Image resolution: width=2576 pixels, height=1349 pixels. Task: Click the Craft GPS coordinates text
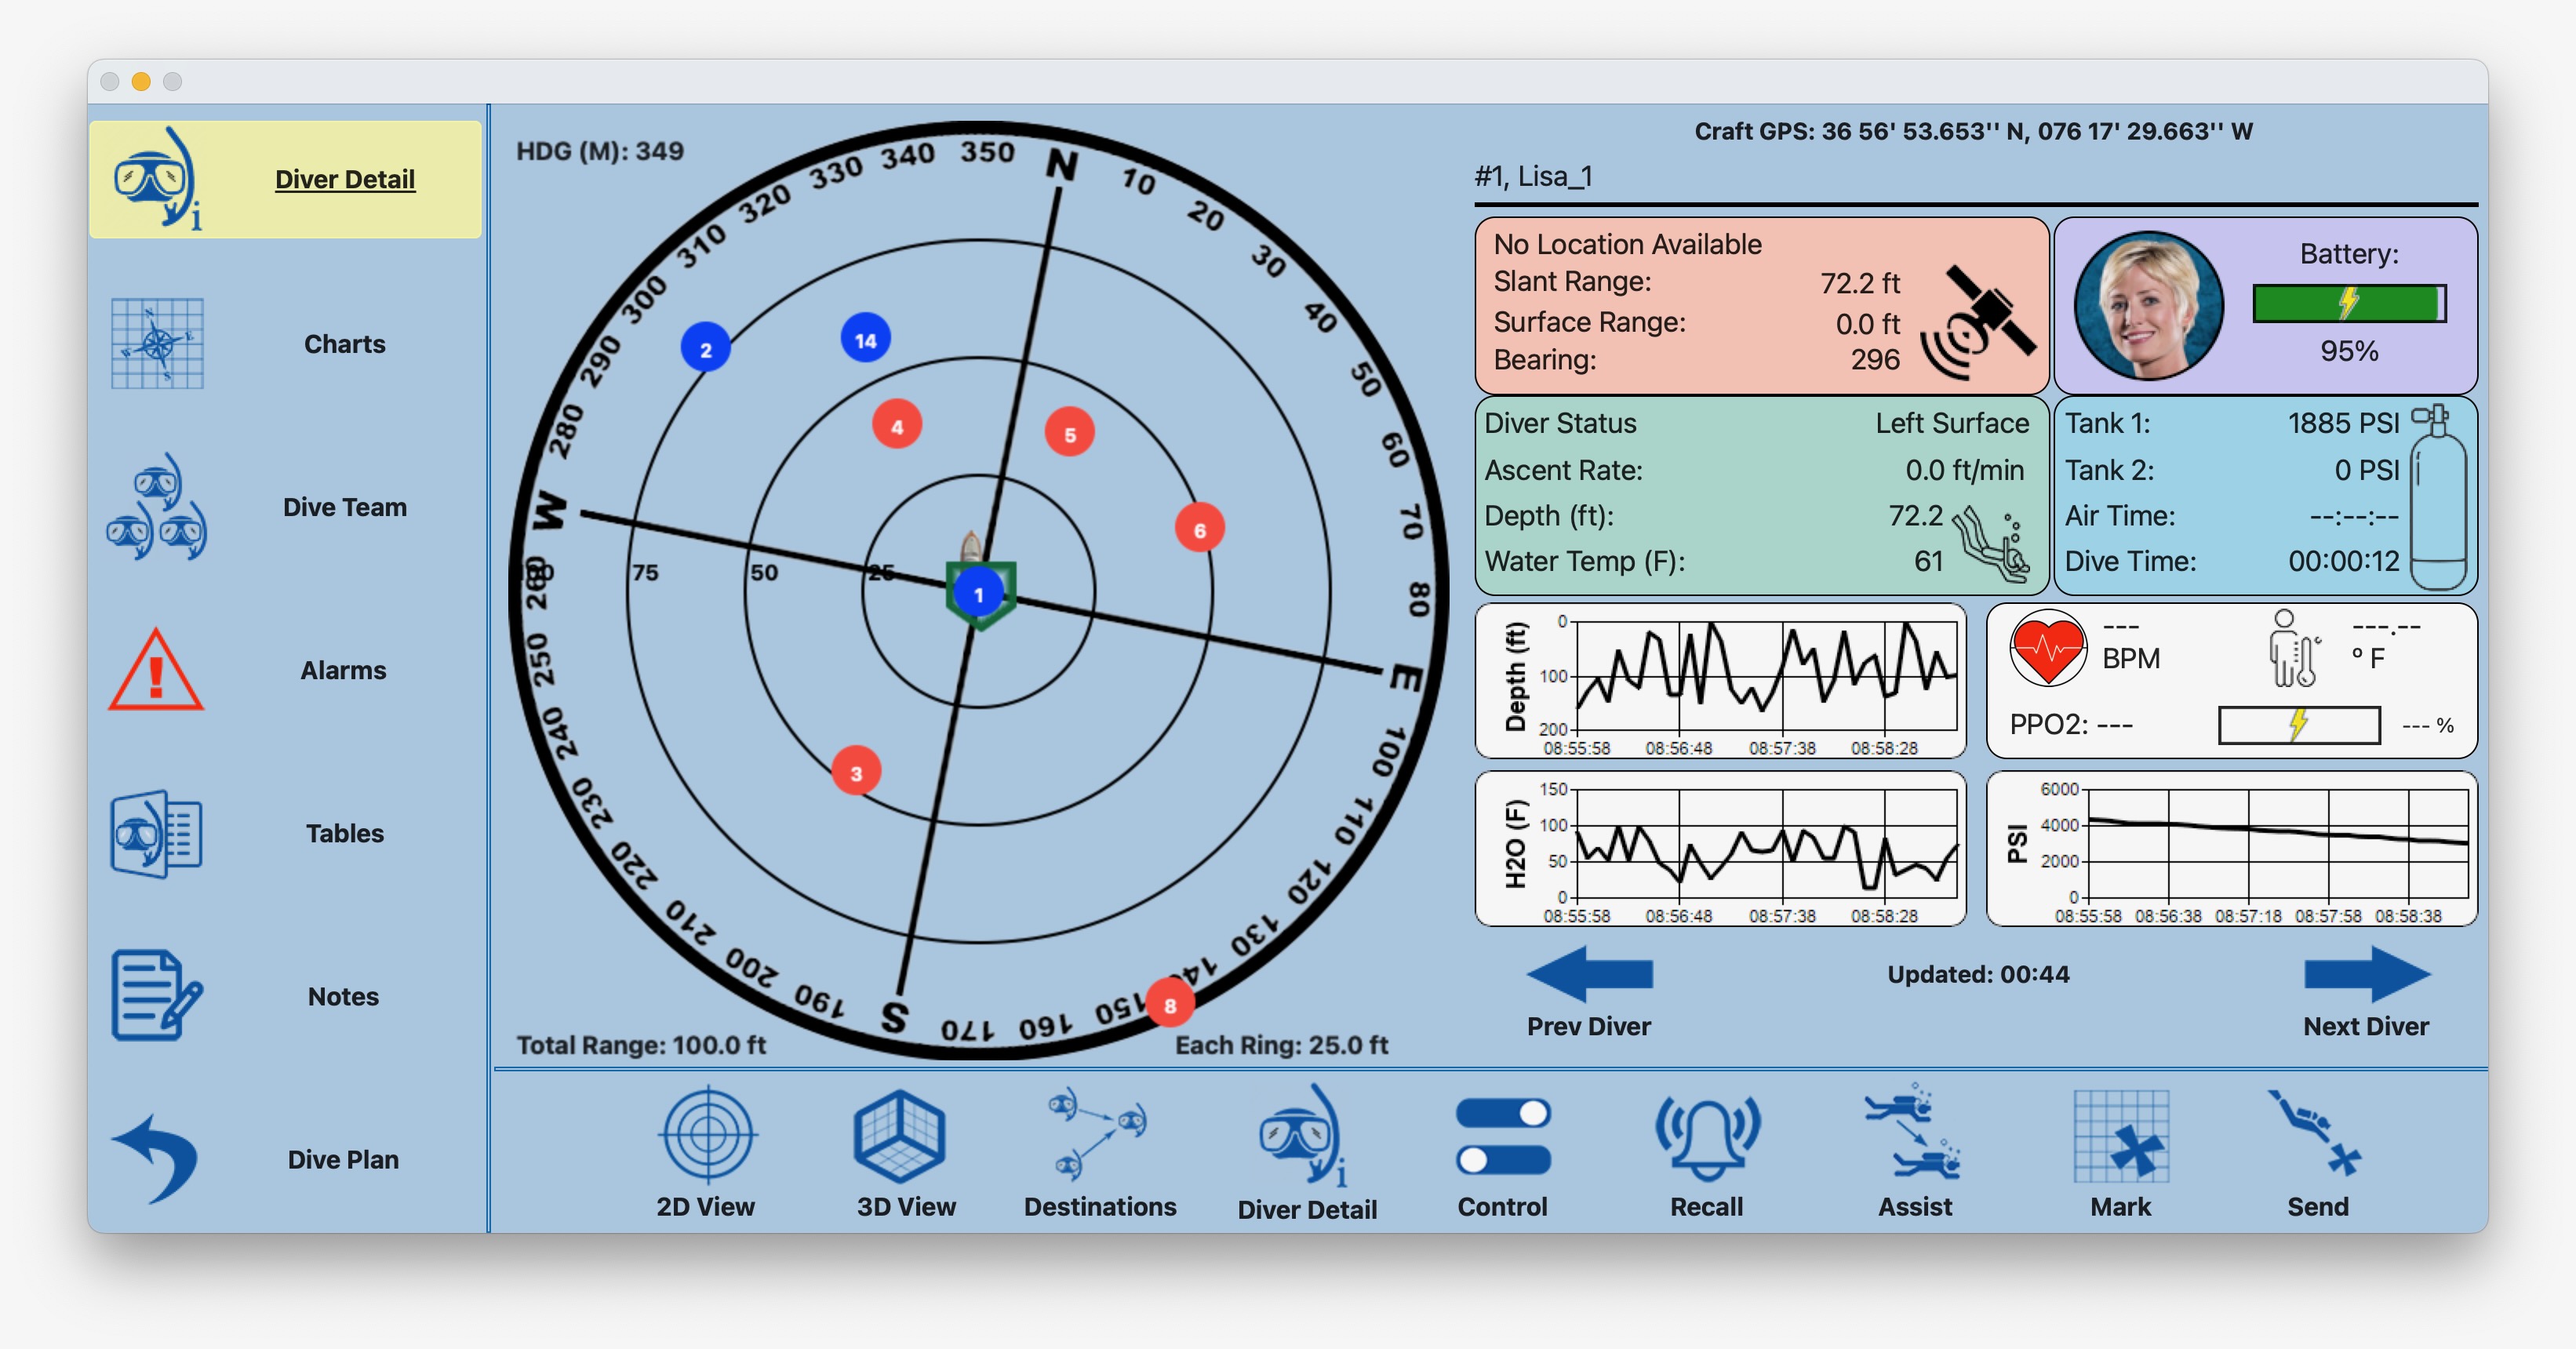(1973, 131)
